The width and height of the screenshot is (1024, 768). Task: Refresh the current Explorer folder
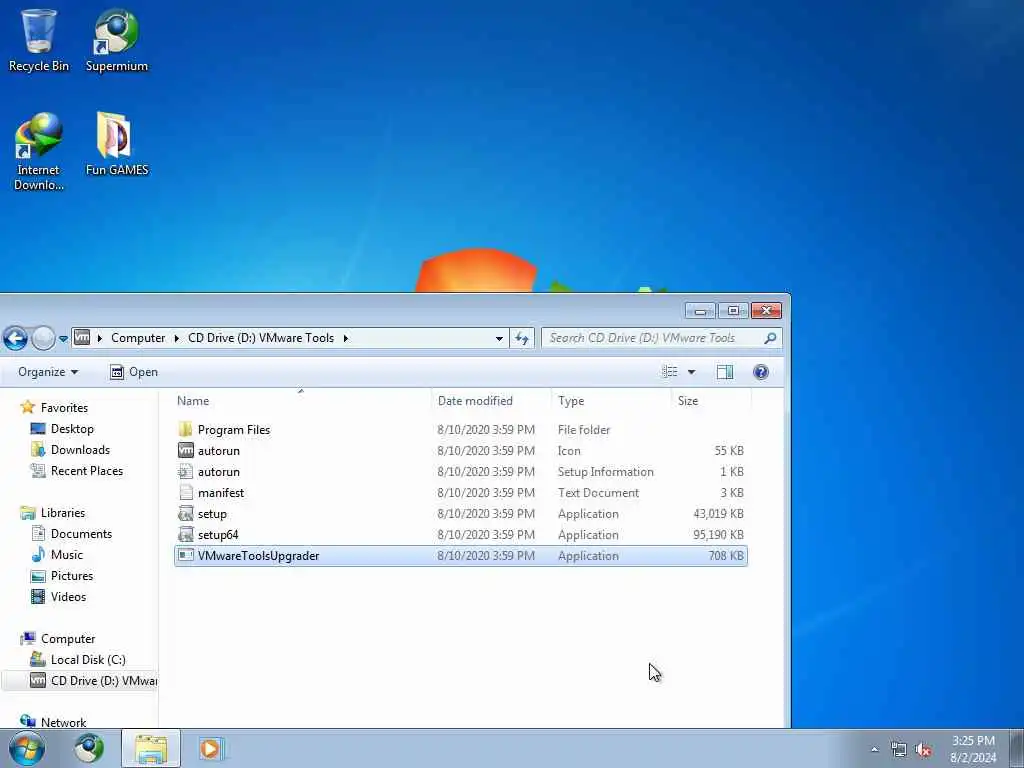pyautogui.click(x=522, y=338)
